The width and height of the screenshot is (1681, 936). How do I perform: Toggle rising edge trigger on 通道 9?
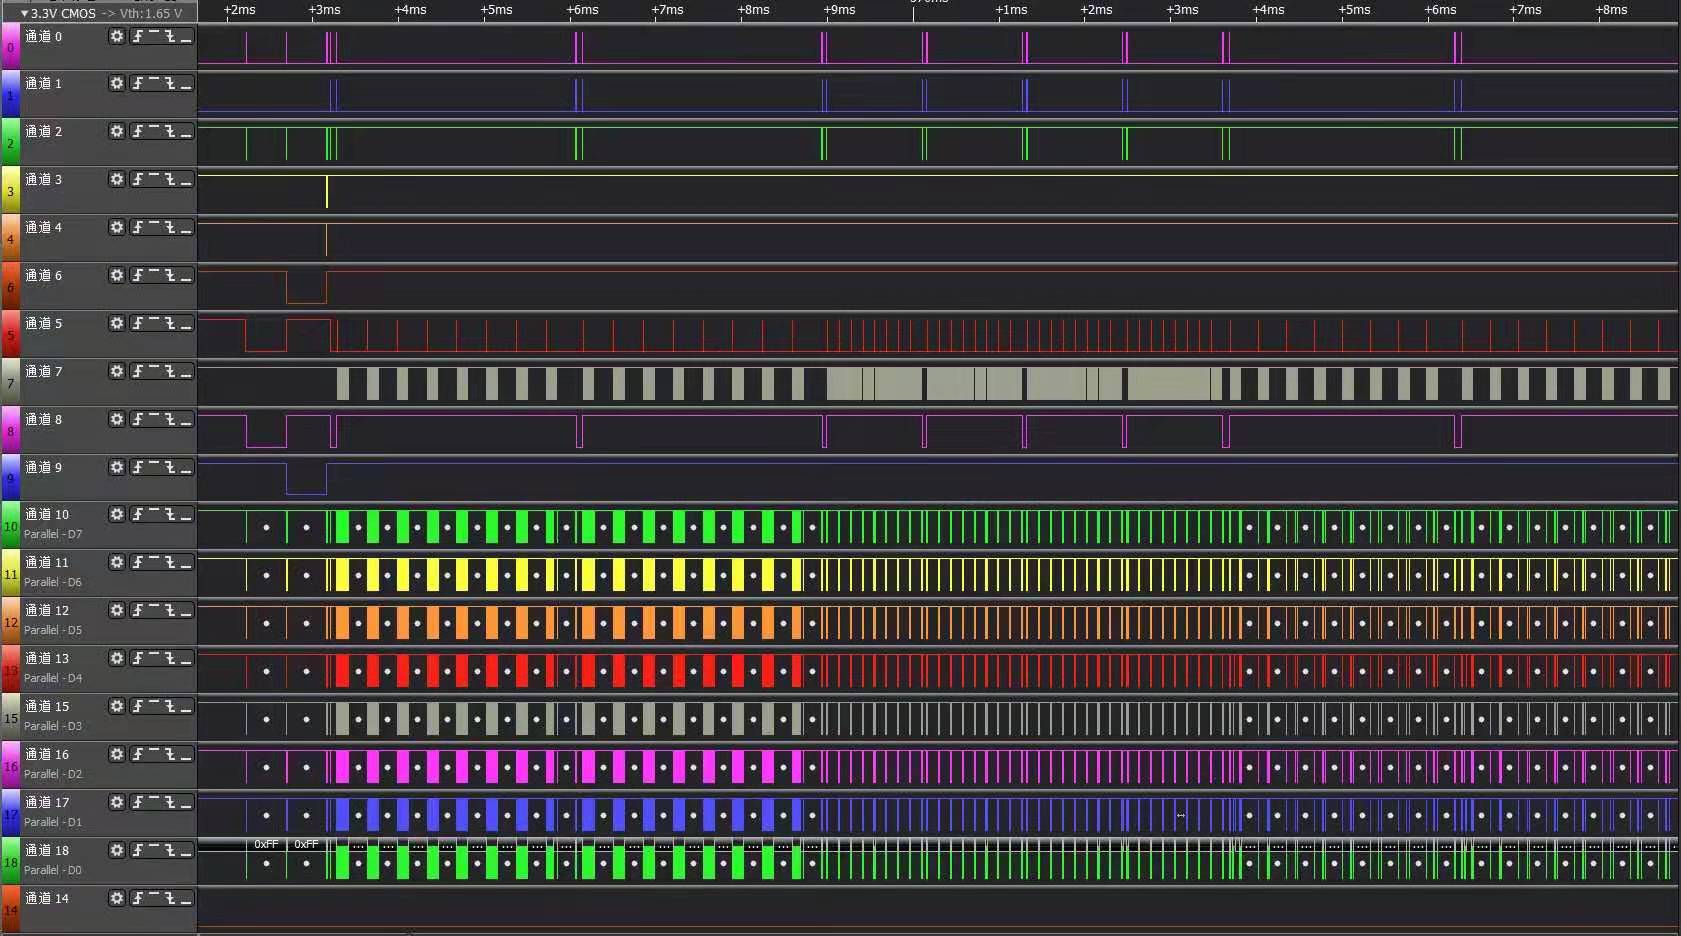coord(138,467)
